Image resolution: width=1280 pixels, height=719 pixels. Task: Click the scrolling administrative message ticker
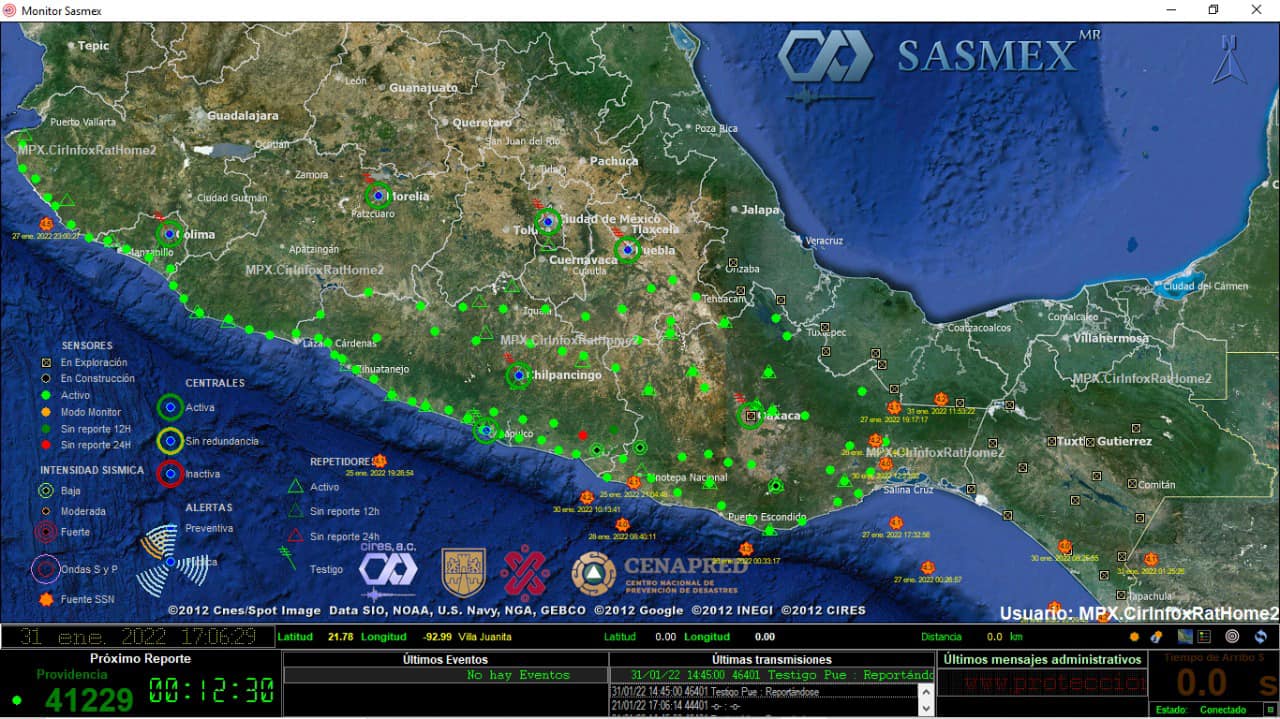1043,684
